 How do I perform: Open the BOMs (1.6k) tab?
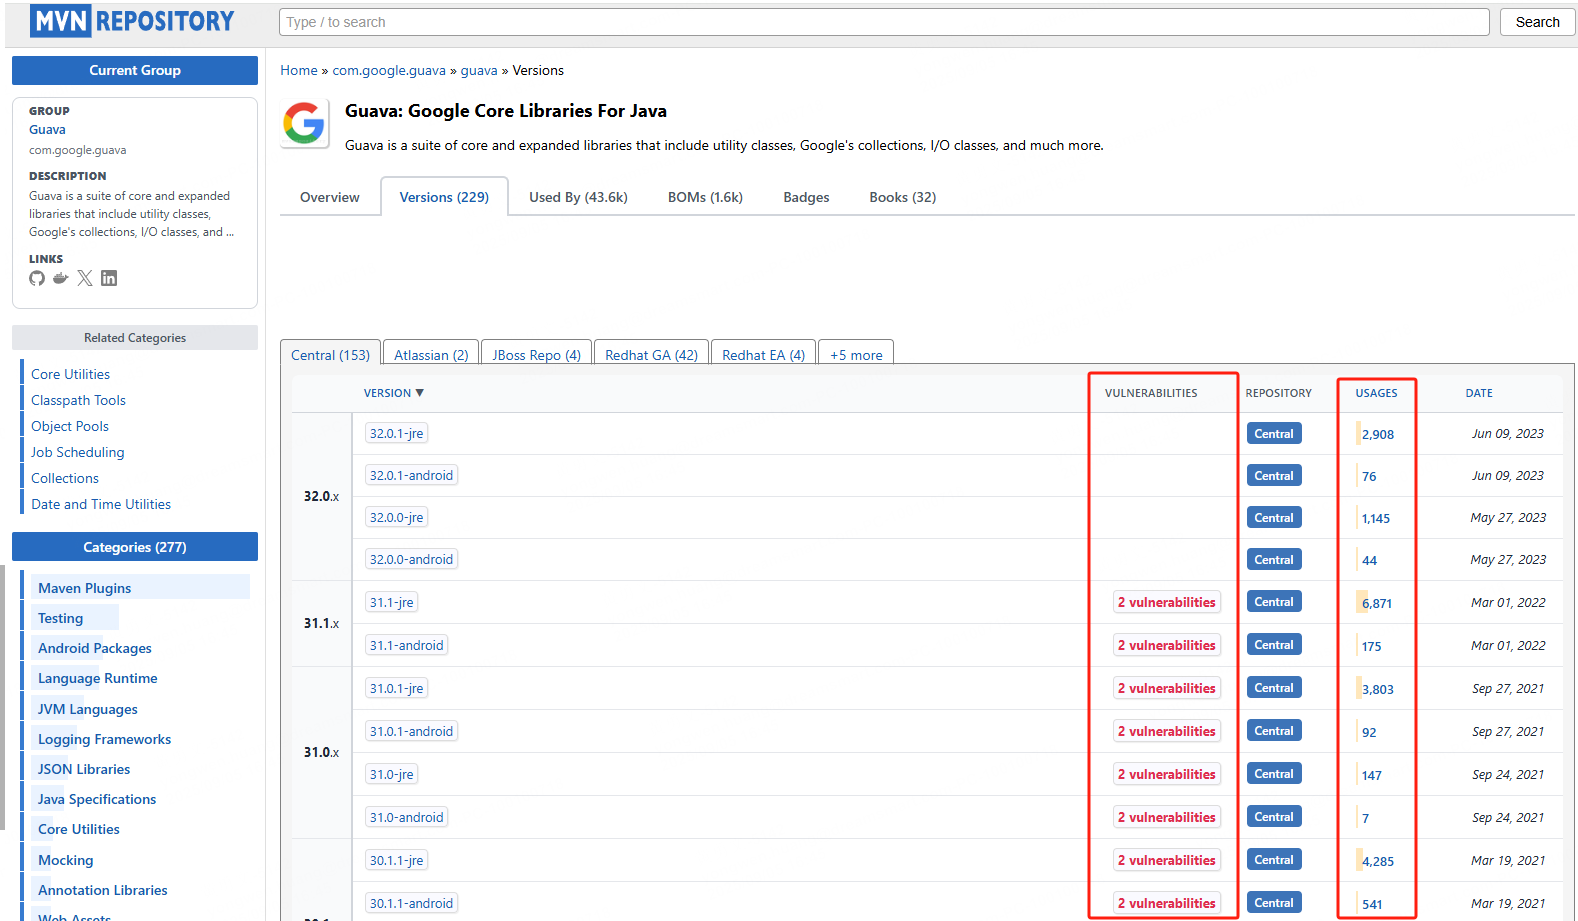[705, 197]
